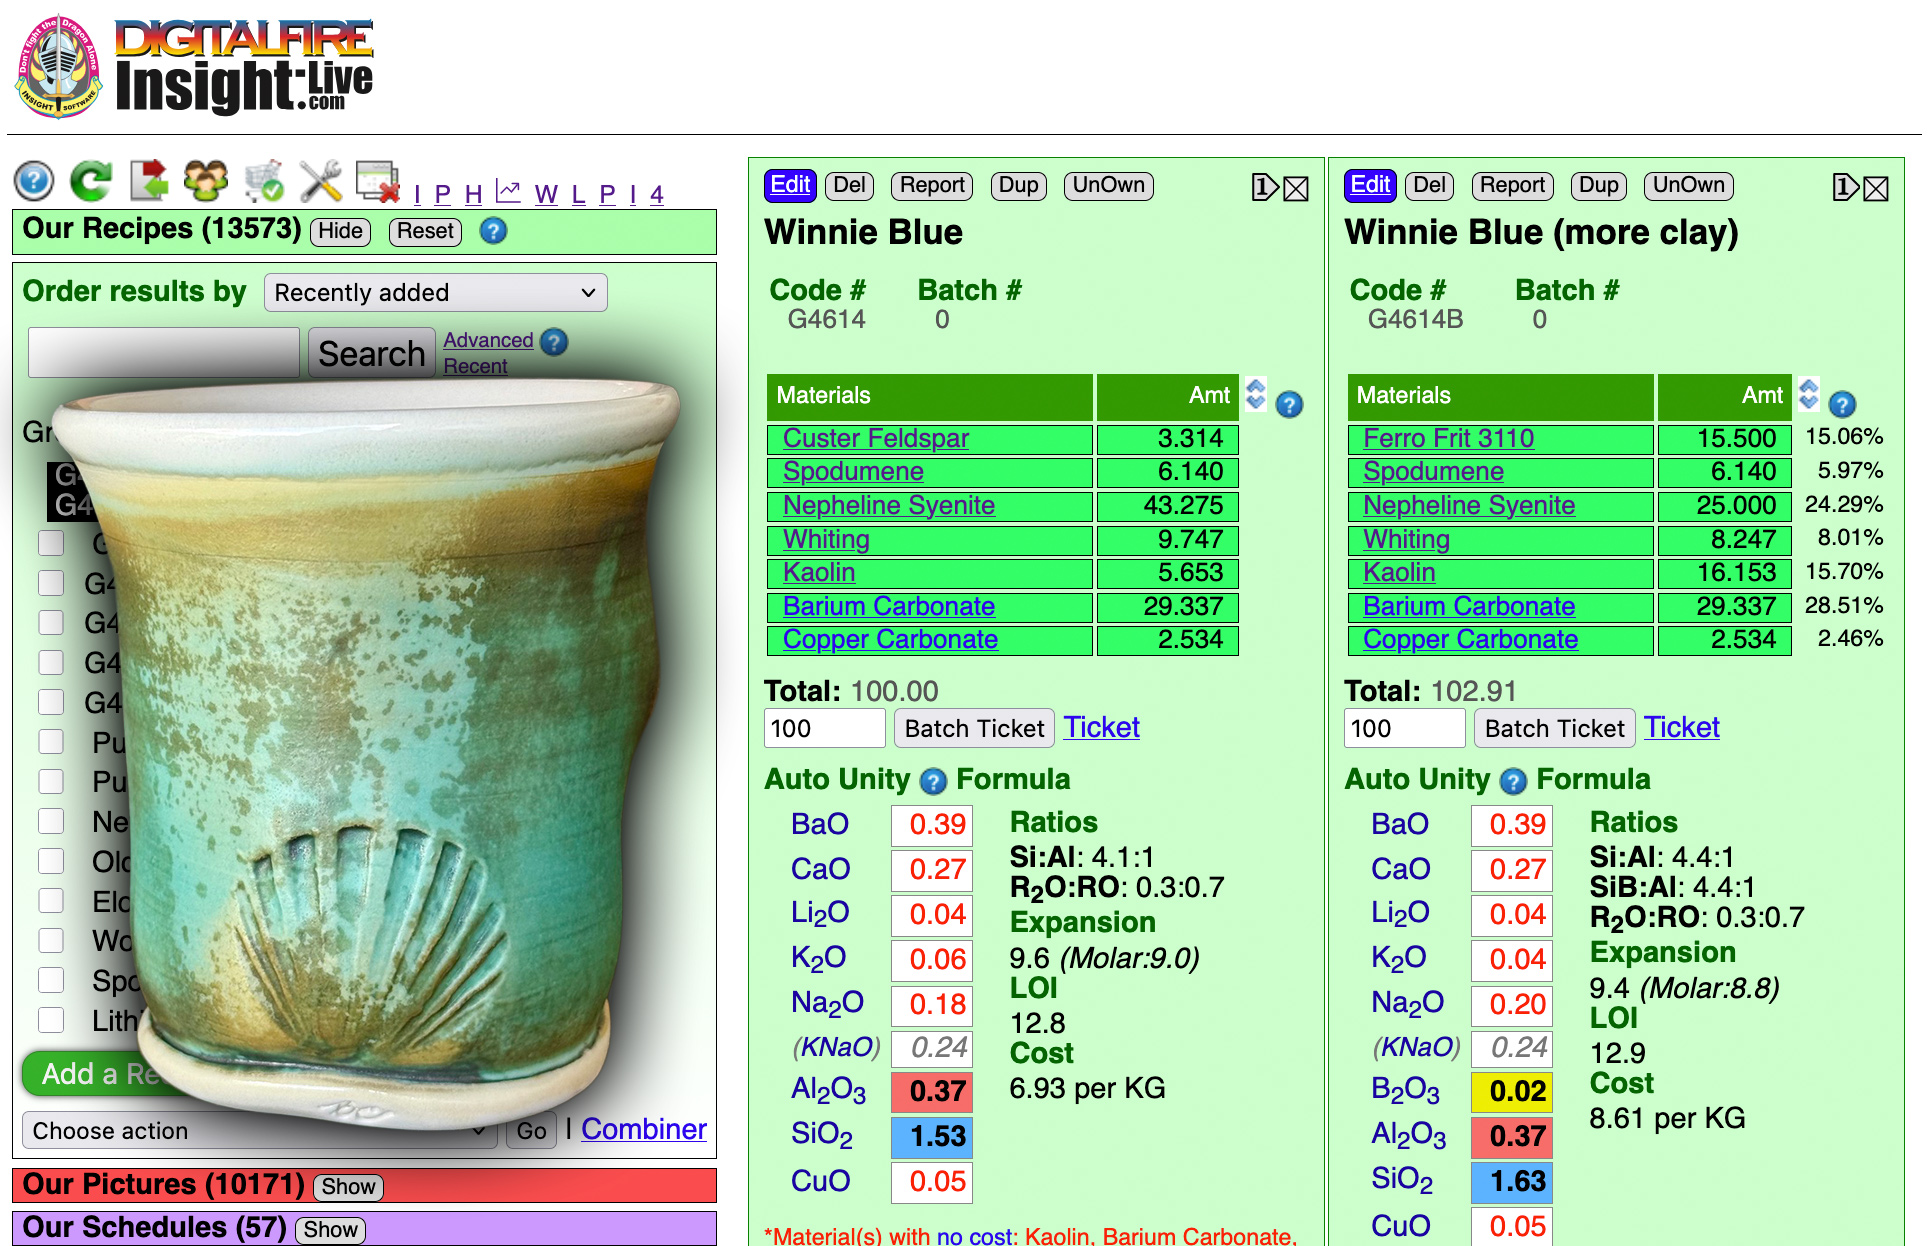Click help icon beside Auto Unity in Winnie Blue

tap(933, 781)
